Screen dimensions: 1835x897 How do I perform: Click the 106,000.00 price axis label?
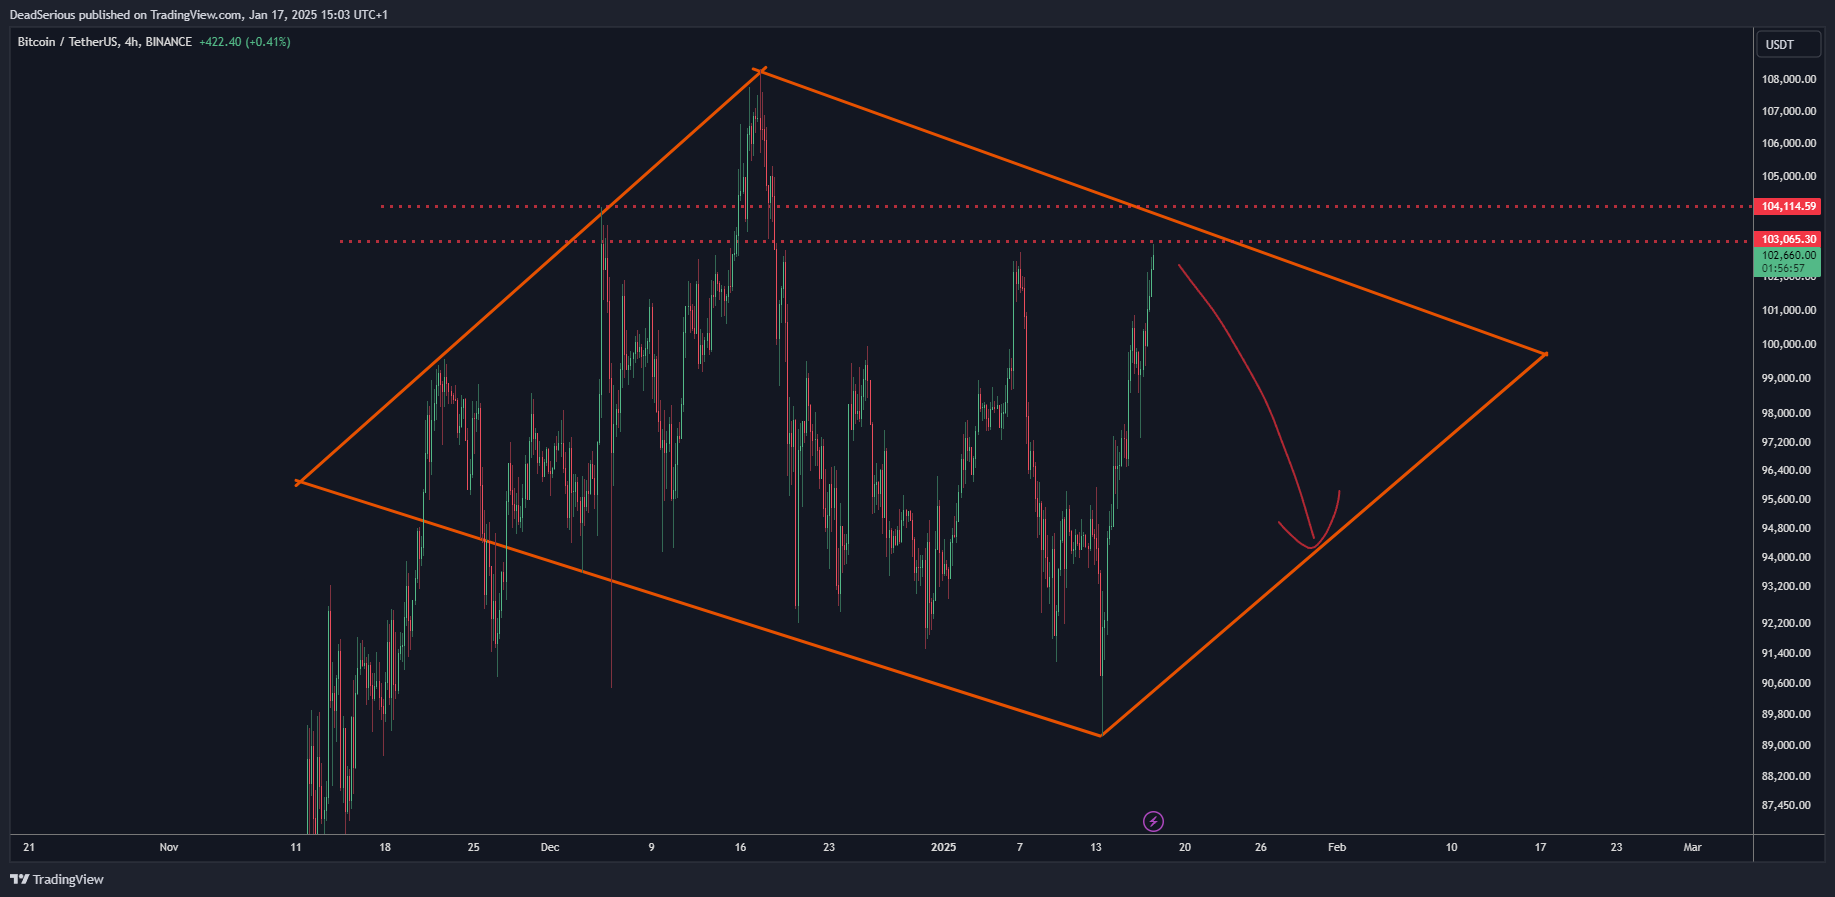pyautogui.click(x=1789, y=143)
